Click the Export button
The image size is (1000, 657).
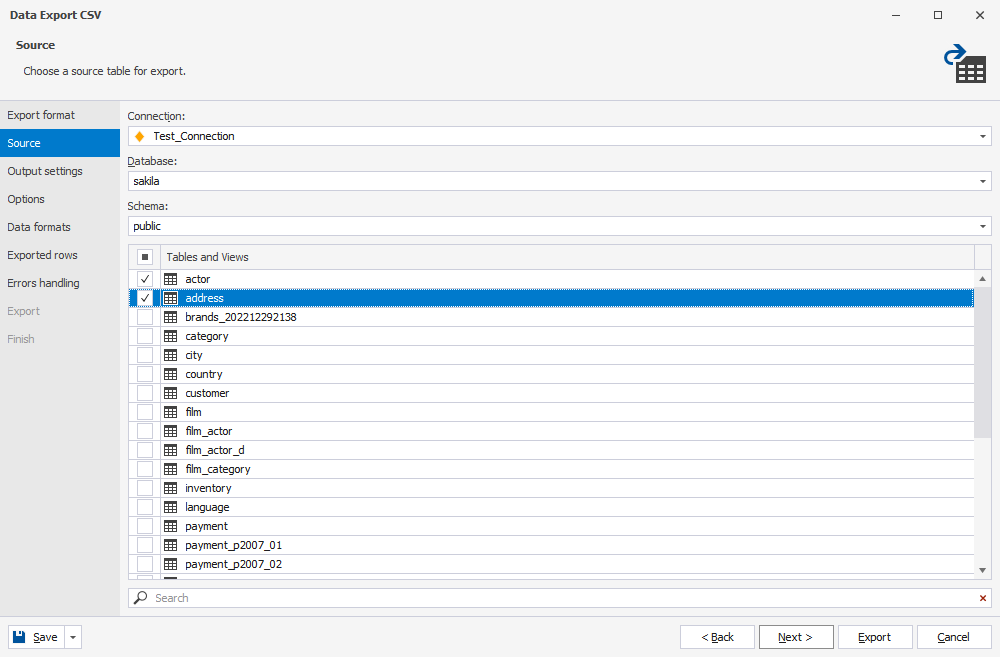point(874,637)
